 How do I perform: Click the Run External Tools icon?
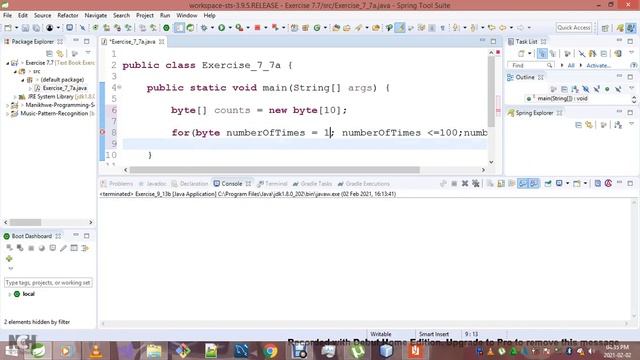[x=239, y=28]
